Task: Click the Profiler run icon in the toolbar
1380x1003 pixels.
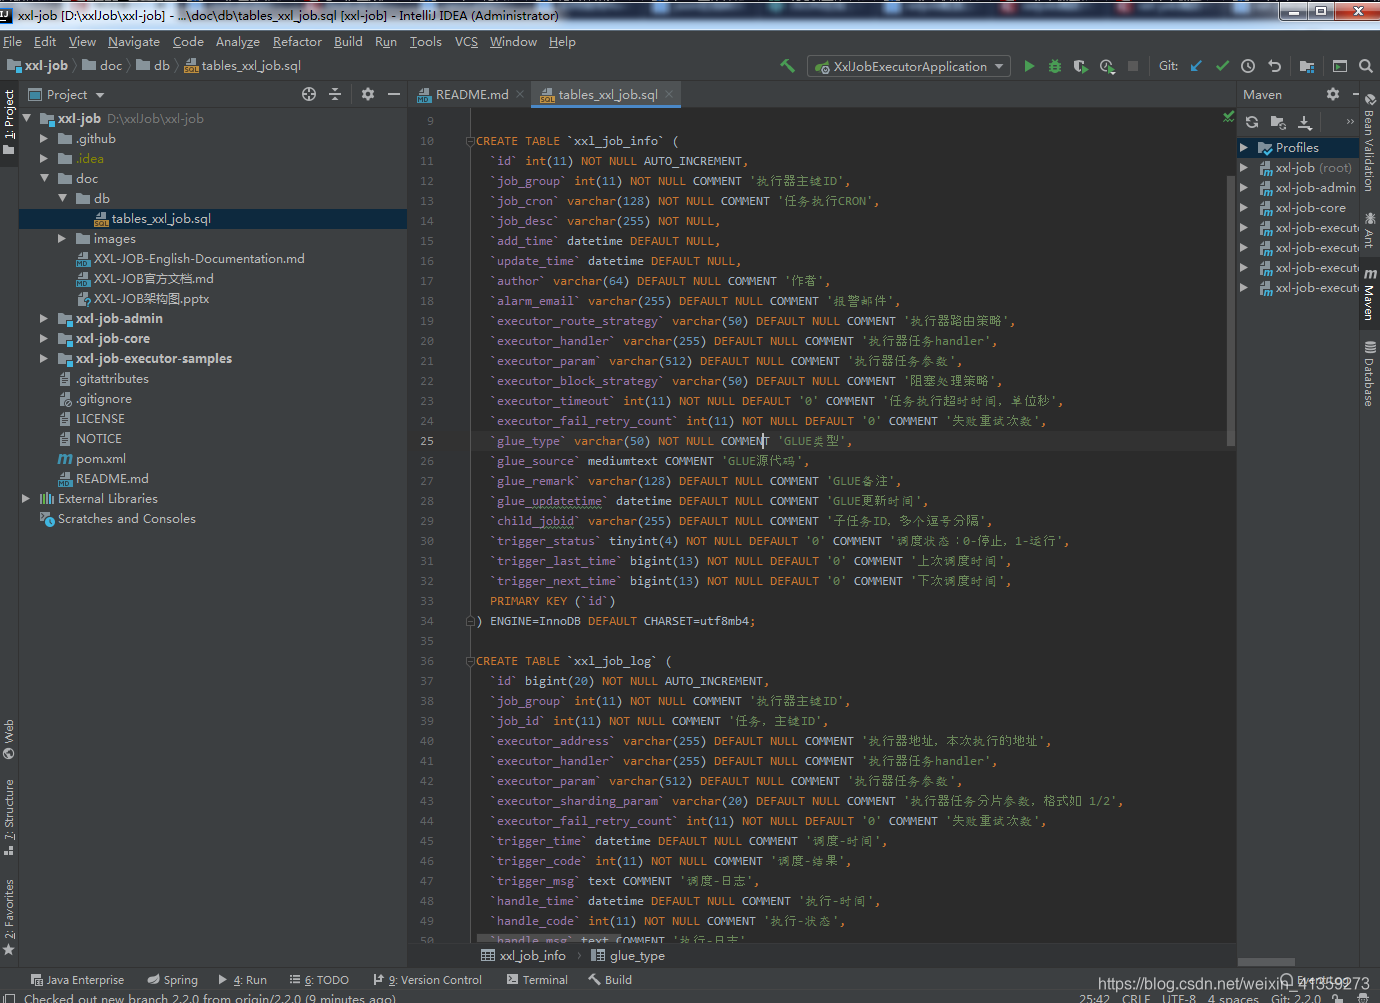Action: [1107, 66]
